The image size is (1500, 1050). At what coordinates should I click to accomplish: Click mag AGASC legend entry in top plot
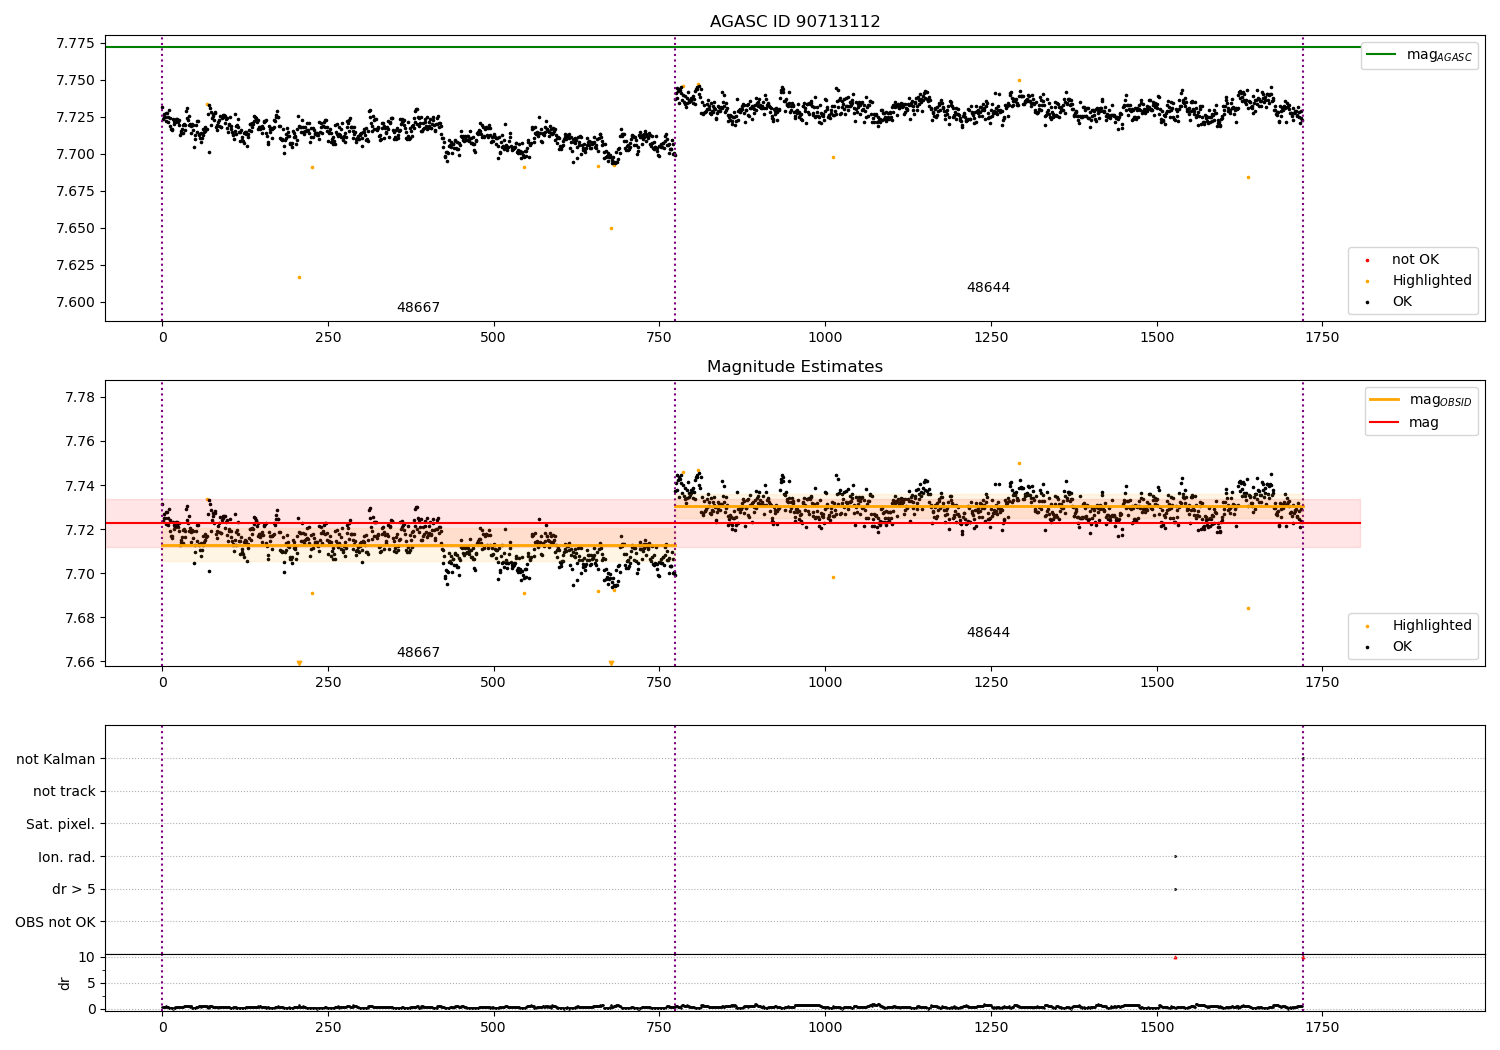tap(1419, 55)
